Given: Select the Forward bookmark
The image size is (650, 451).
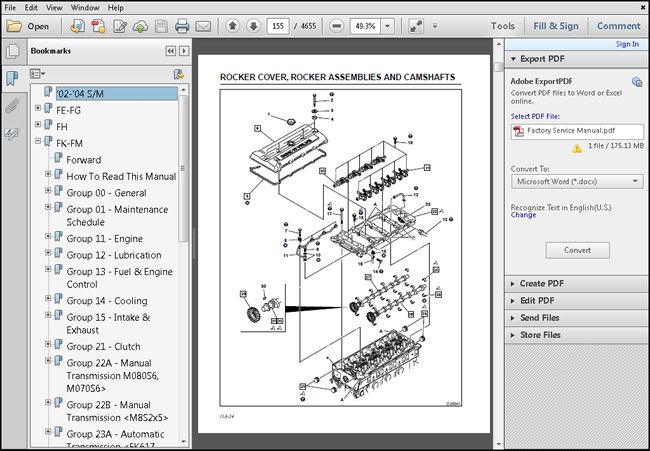Looking at the screenshot, I should tap(83, 160).
